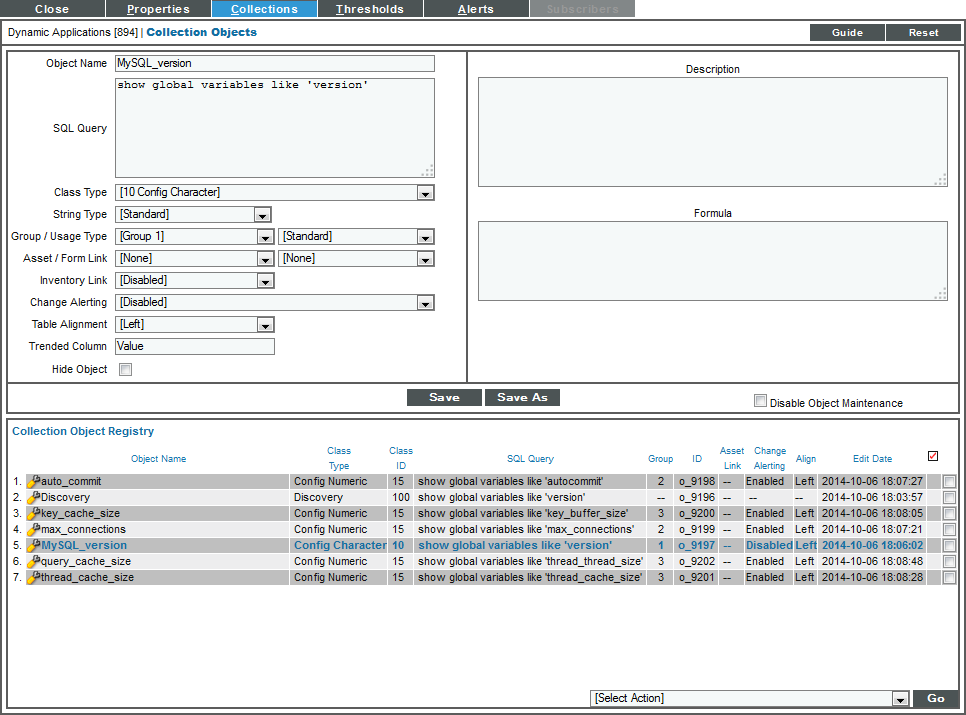Image resolution: width=966 pixels, height=715 pixels.
Task: Enable the Hide Object checkbox
Action: point(124,367)
